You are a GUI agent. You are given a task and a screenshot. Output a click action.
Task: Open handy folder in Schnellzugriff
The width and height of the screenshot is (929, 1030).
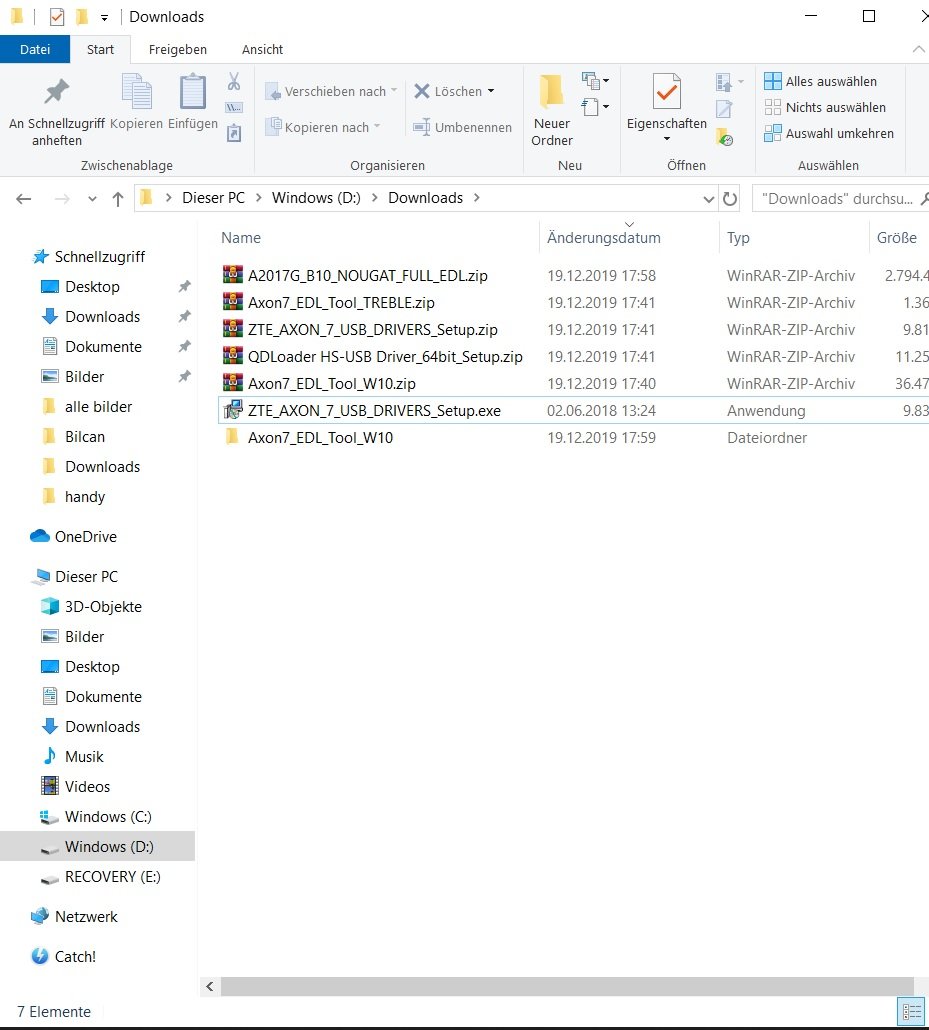85,497
